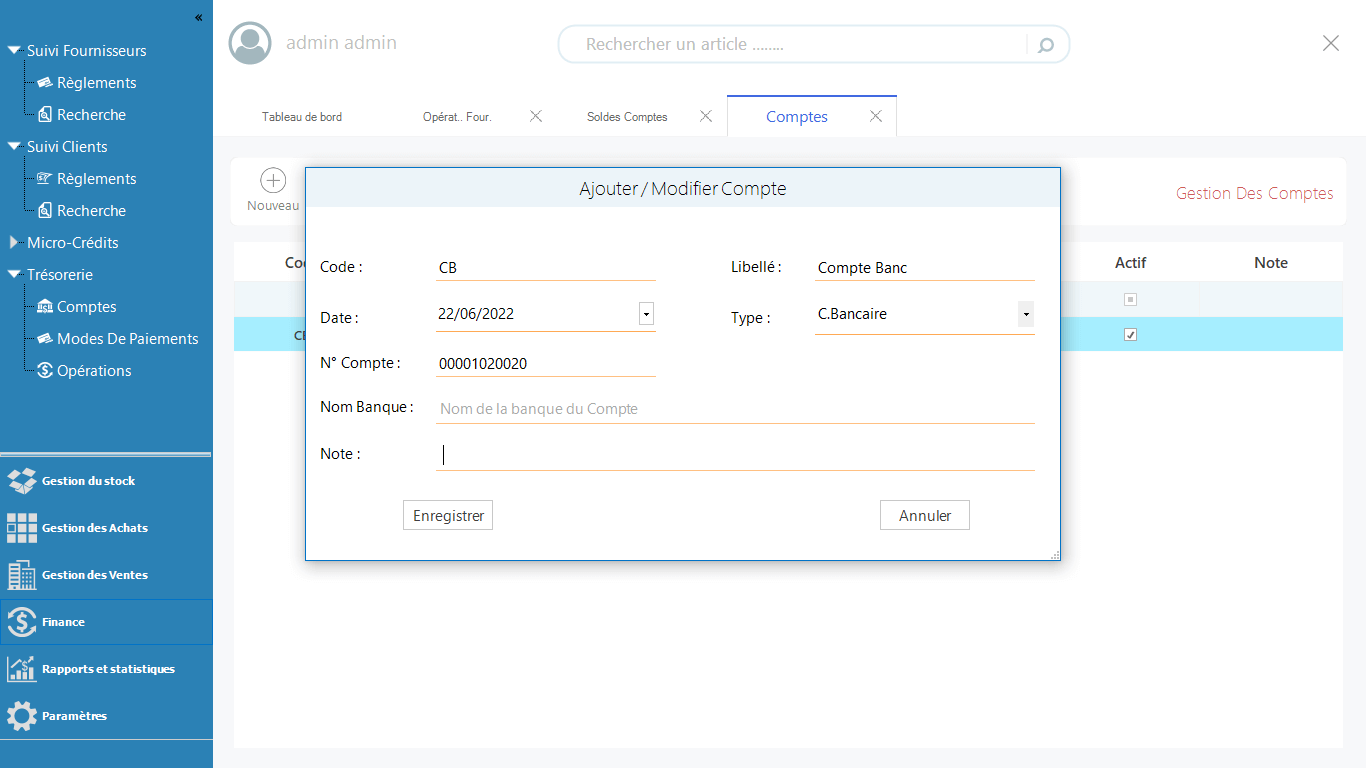The image size is (1366, 768).
Task: Open the Type dropdown list
Action: tap(1025, 314)
